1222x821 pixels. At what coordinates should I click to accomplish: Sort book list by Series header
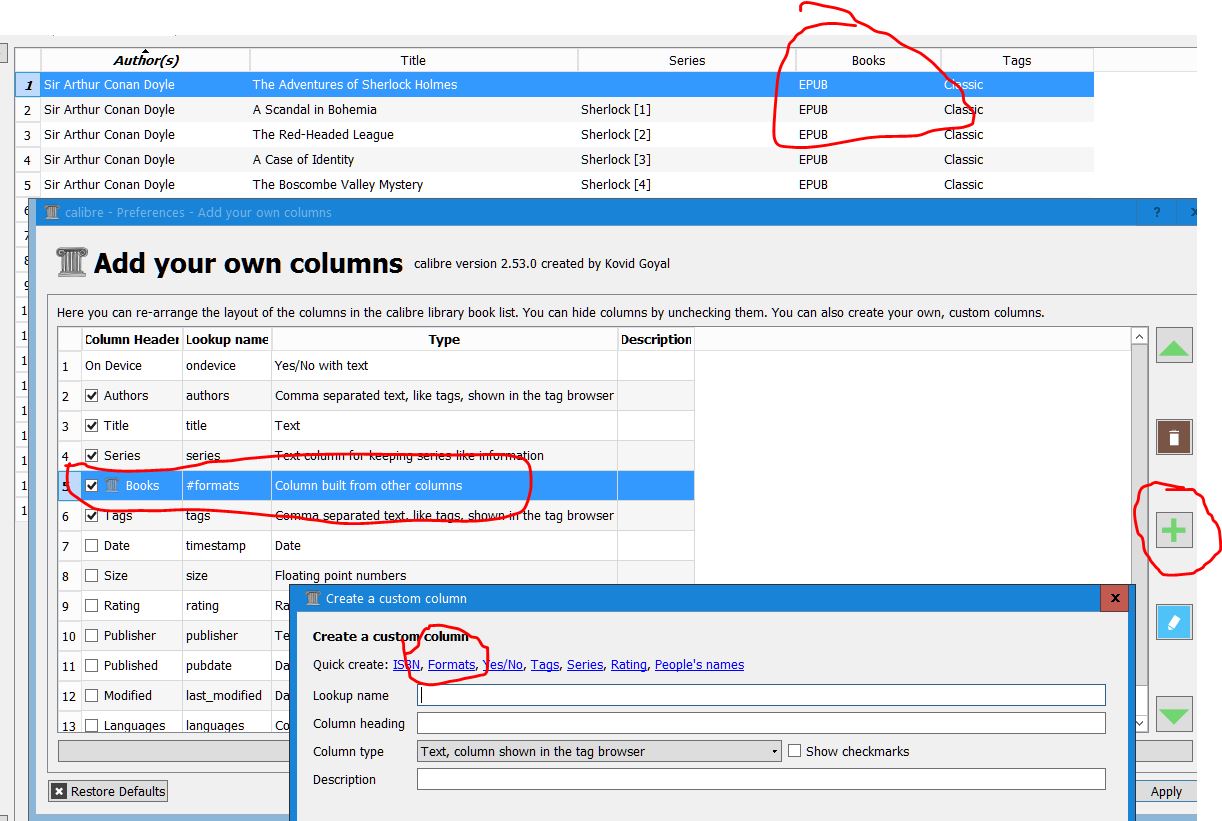pos(687,60)
